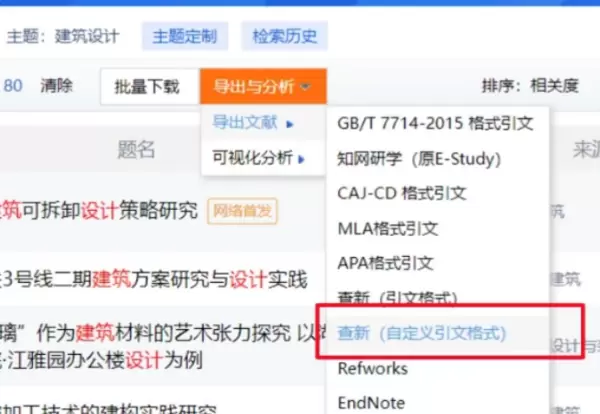The image size is (600, 414).
Task: Click 清除 to clear selections
Action: [x=56, y=86]
